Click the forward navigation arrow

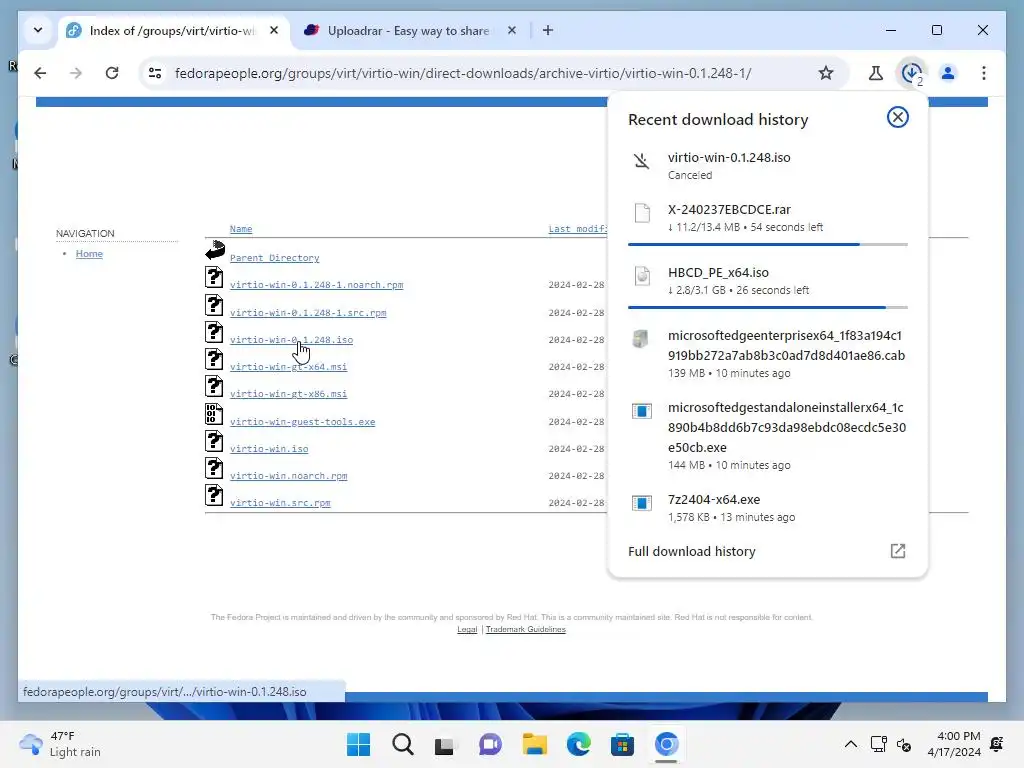click(x=76, y=73)
